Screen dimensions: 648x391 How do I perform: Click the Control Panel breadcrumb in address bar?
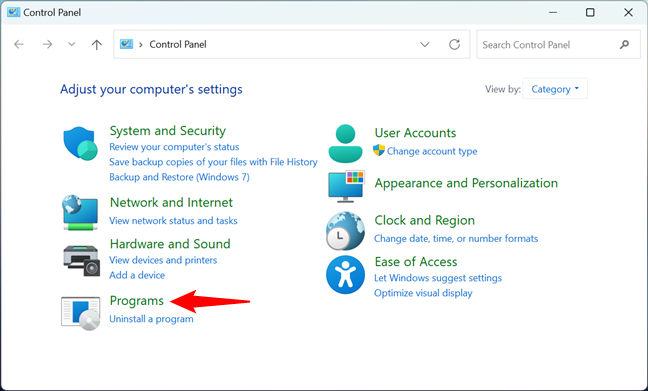pyautogui.click(x=178, y=44)
